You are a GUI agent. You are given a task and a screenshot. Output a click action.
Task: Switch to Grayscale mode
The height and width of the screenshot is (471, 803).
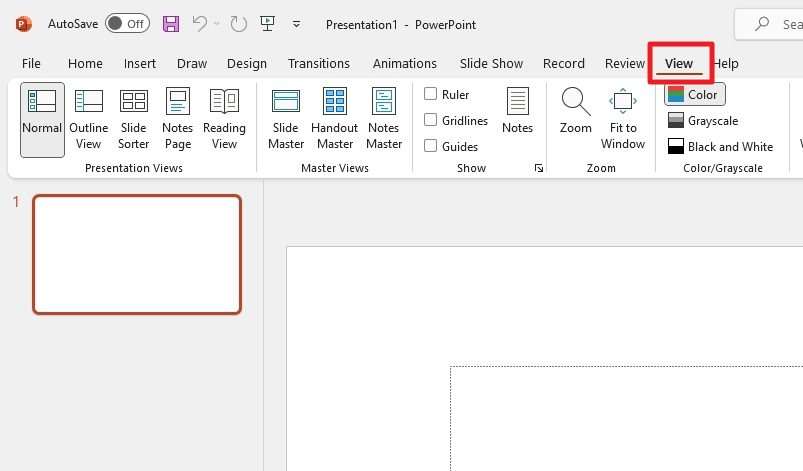(703, 121)
